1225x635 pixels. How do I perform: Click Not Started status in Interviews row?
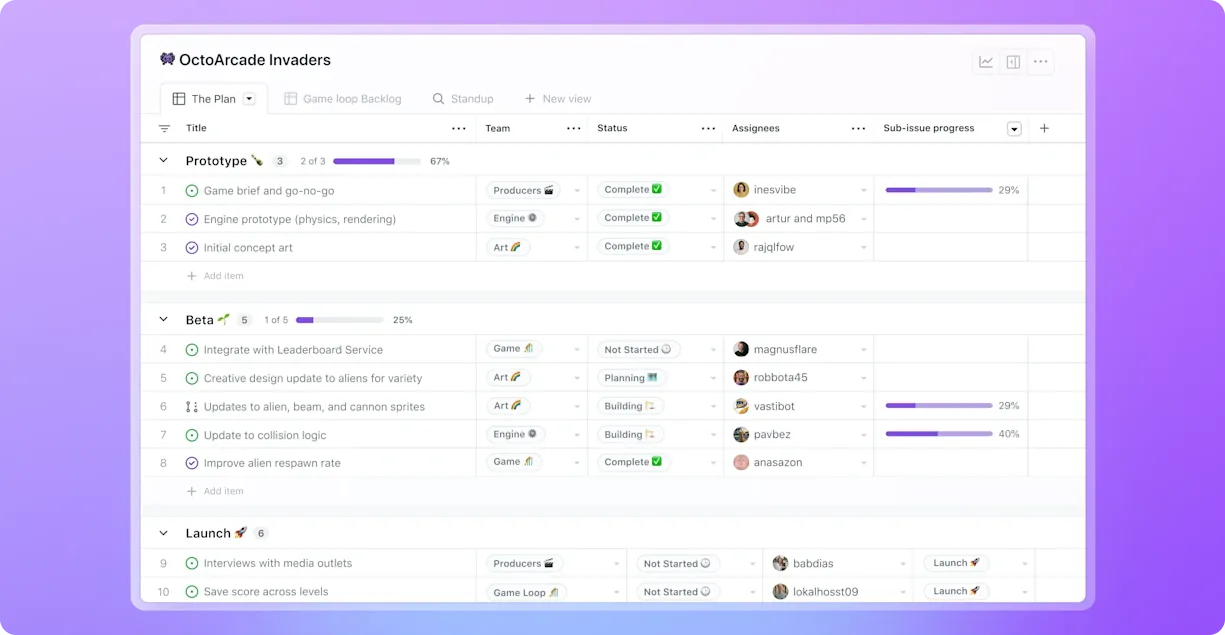[x=677, y=563]
